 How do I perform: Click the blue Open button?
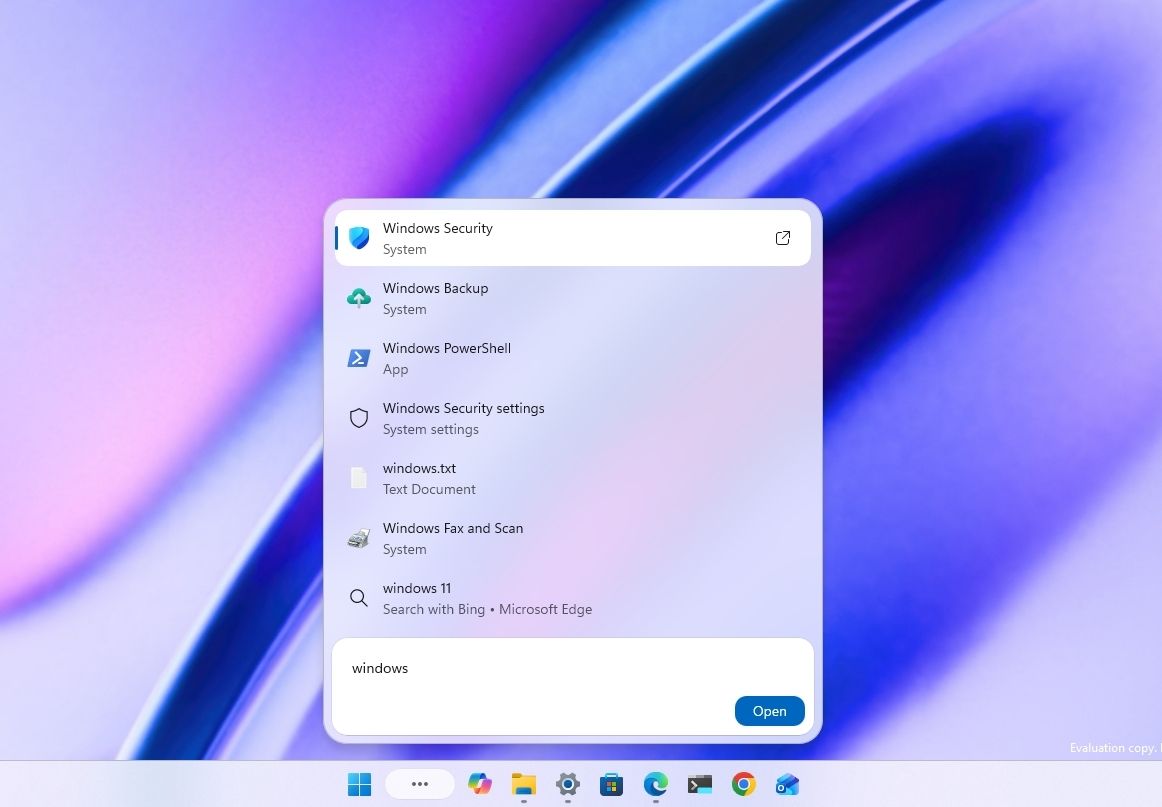pos(769,711)
